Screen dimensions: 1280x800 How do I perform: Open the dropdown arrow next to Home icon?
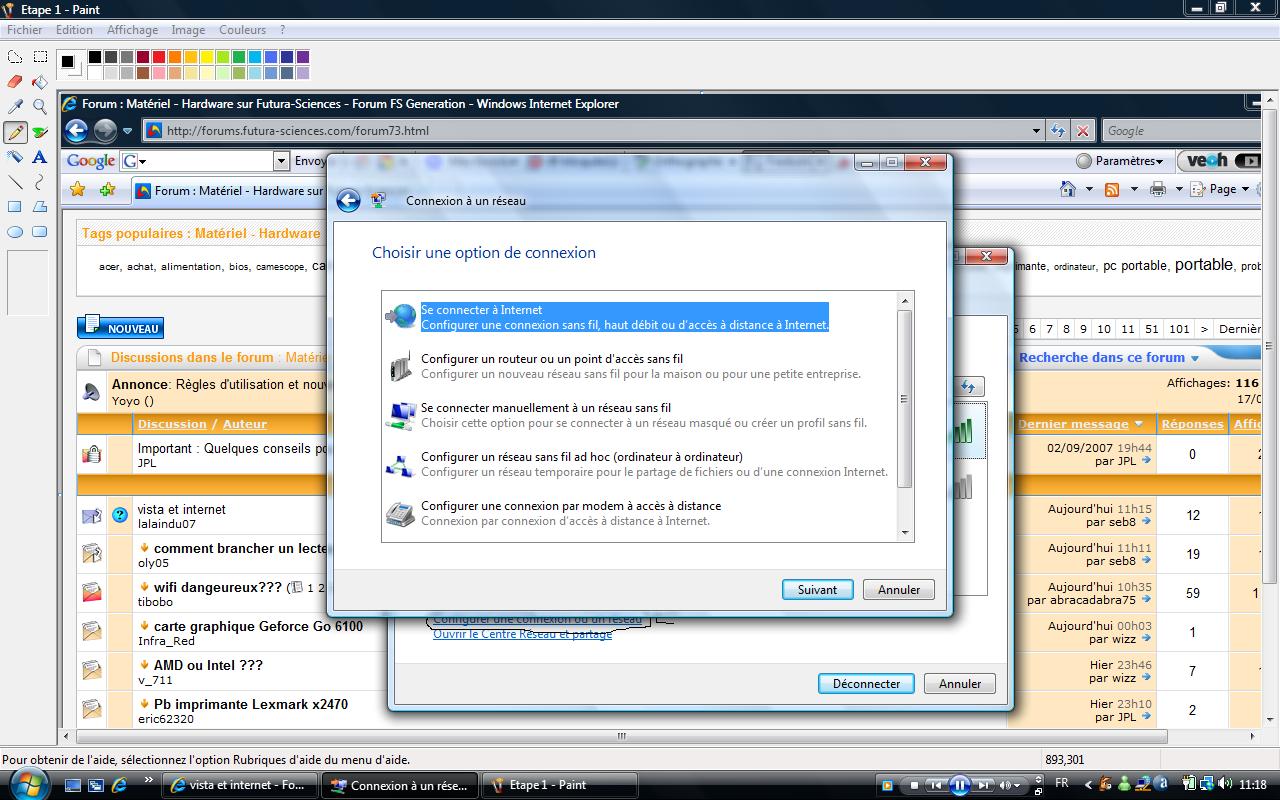point(1089,189)
